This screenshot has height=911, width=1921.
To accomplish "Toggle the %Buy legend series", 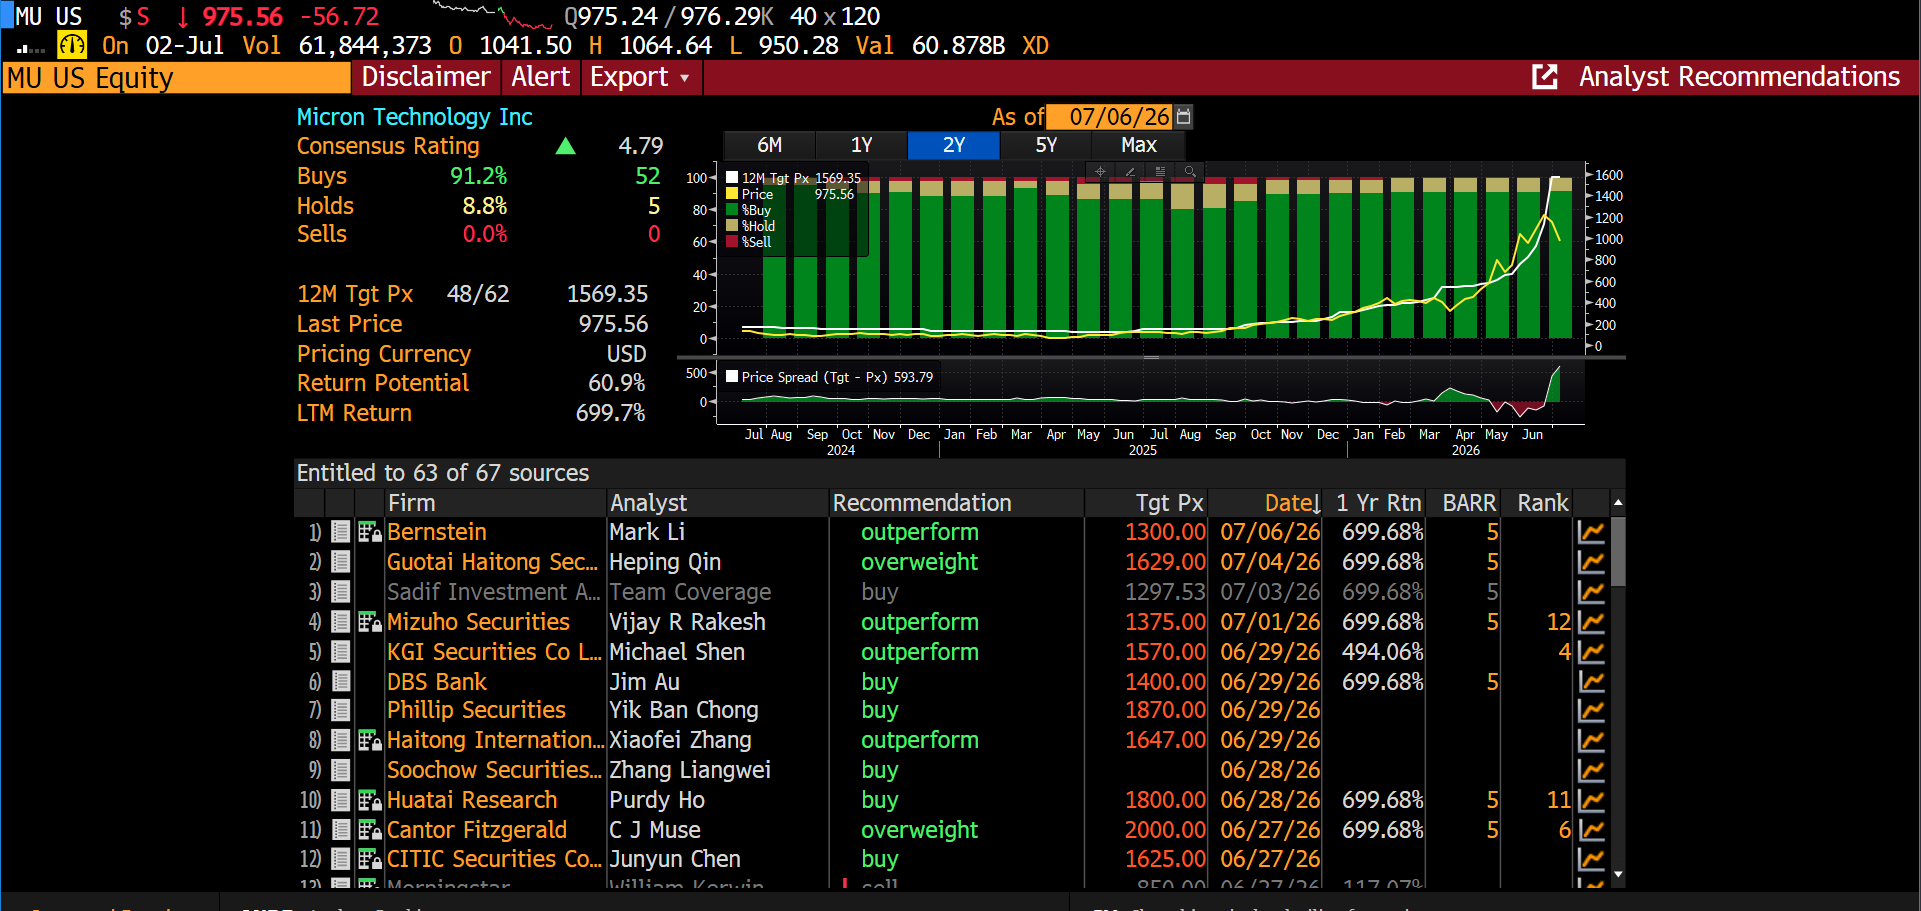I will (750, 210).
